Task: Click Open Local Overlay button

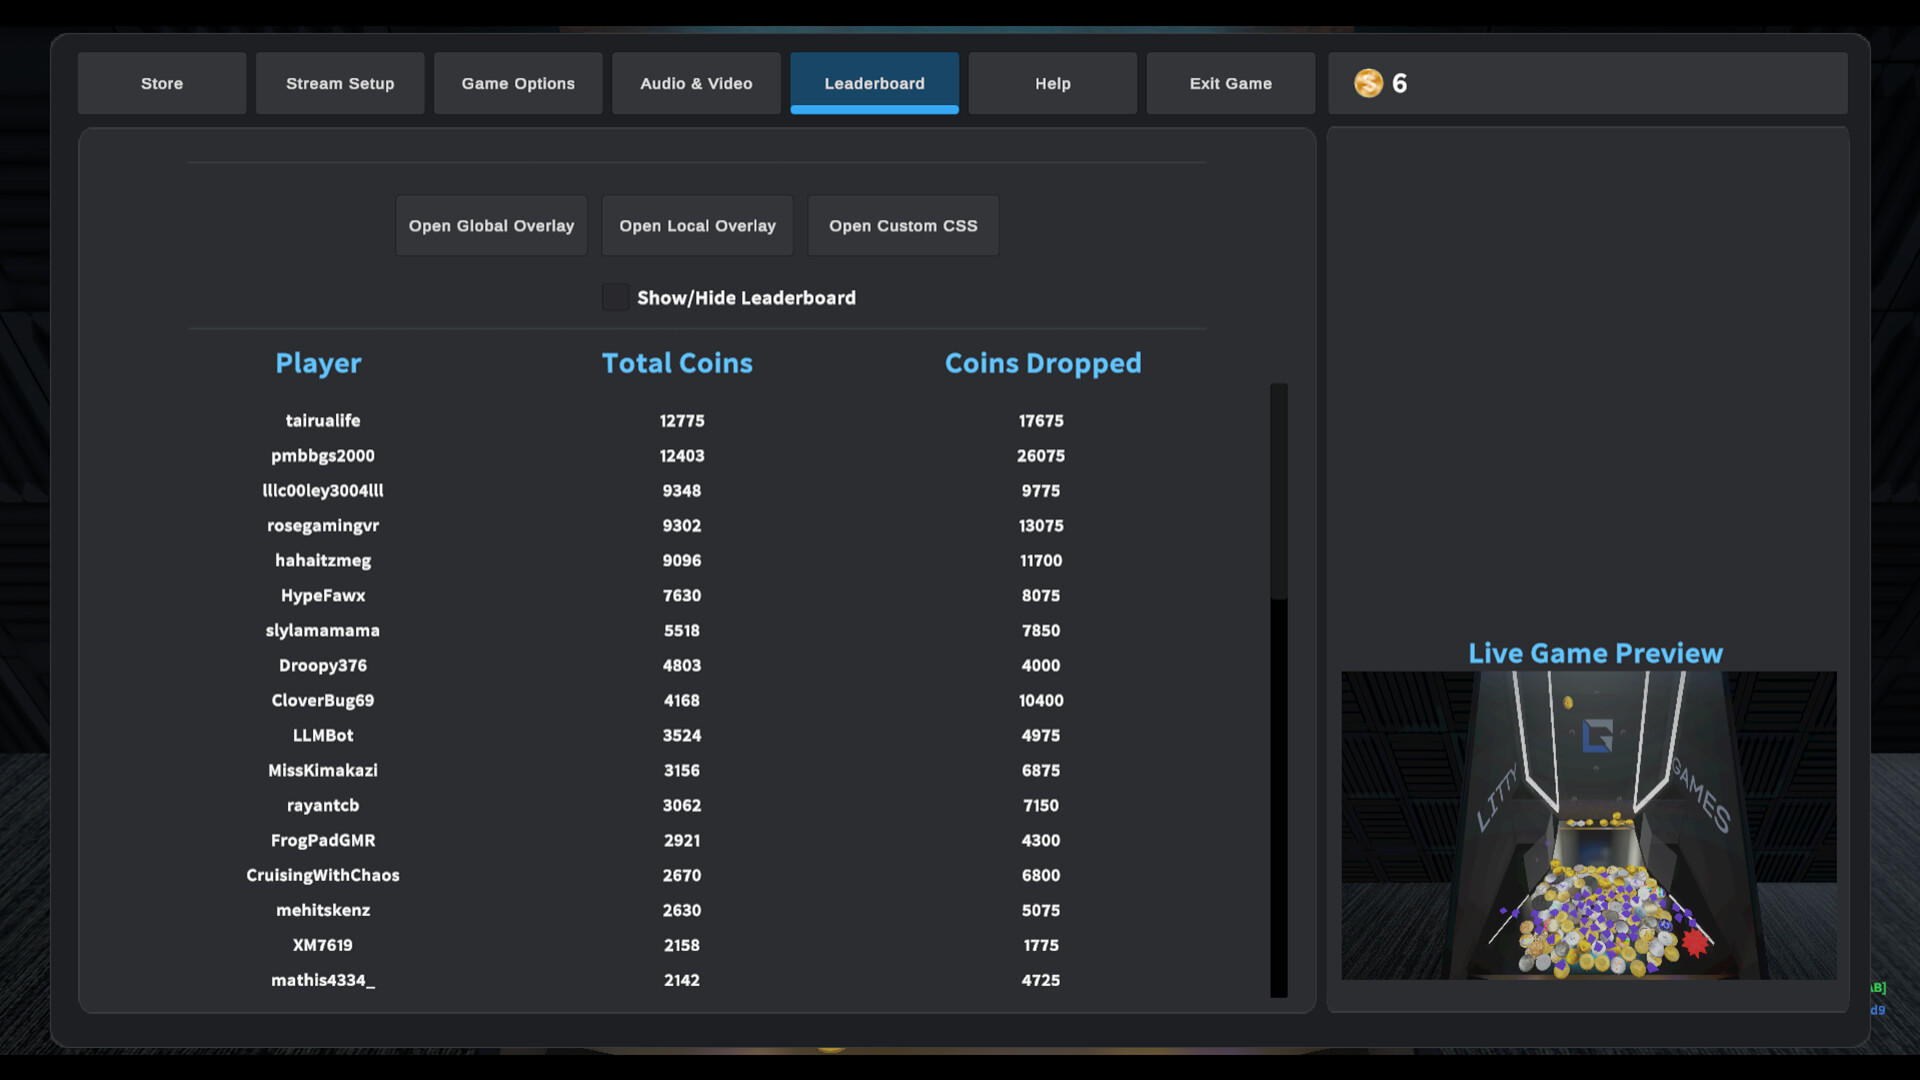Action: 697,226
